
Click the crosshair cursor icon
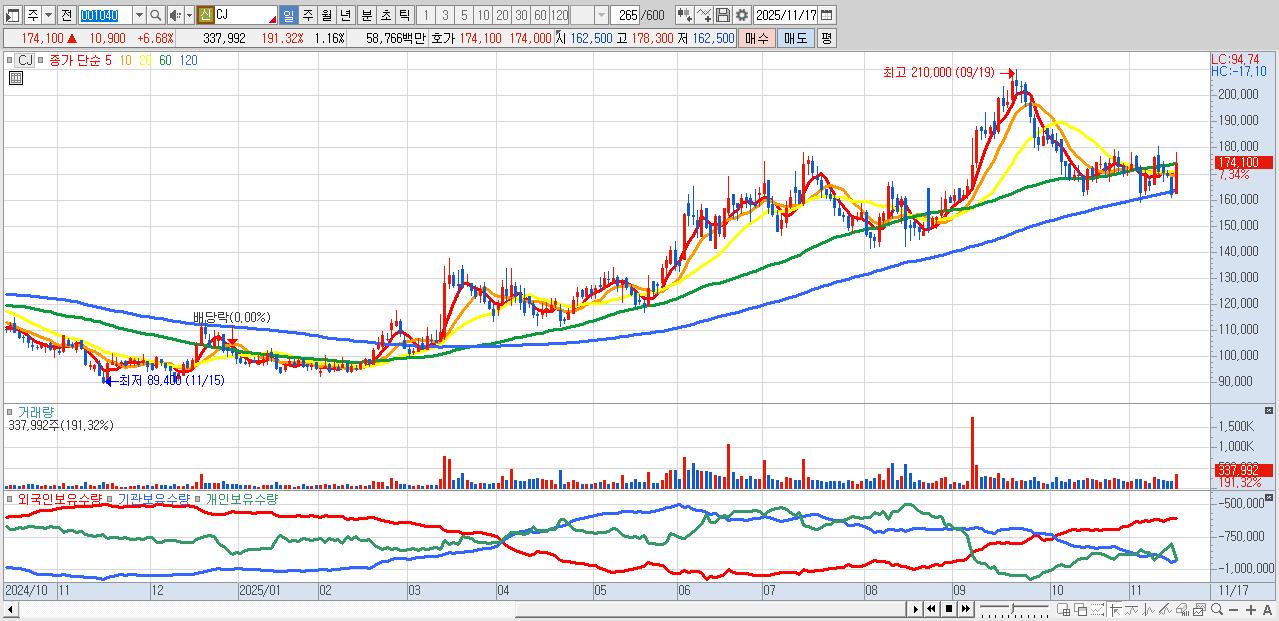pyautogui.click(x=1115, y=609)
